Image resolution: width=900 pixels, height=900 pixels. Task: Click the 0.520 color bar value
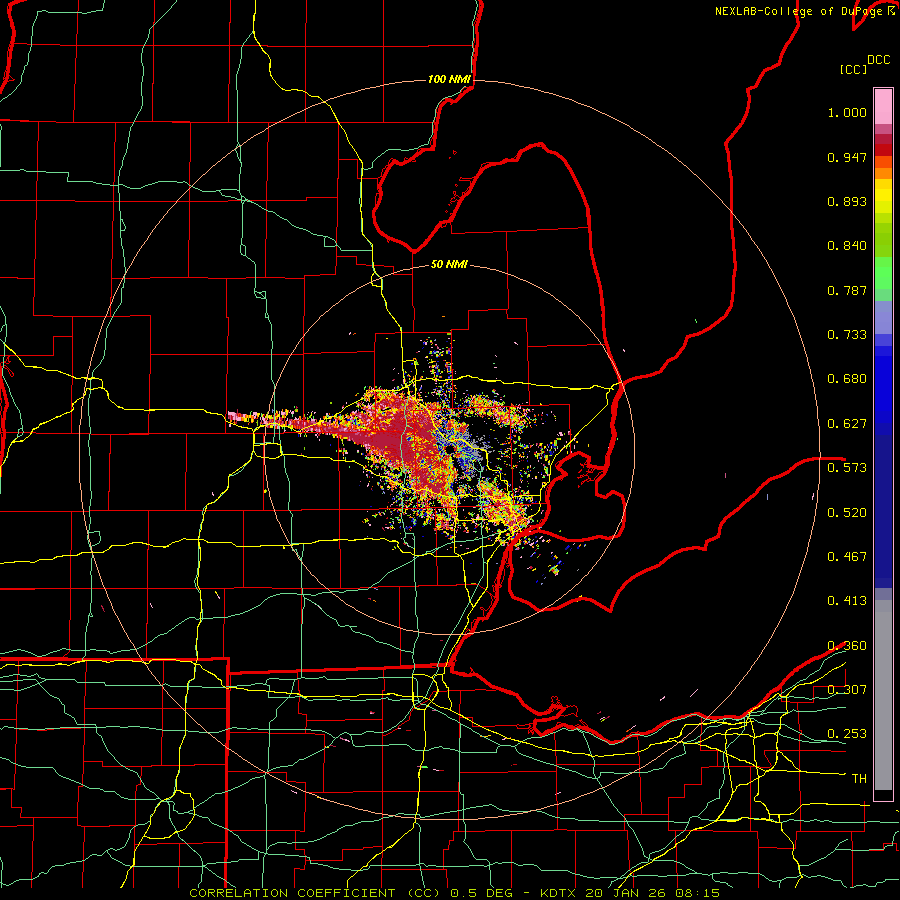(847, 513)
